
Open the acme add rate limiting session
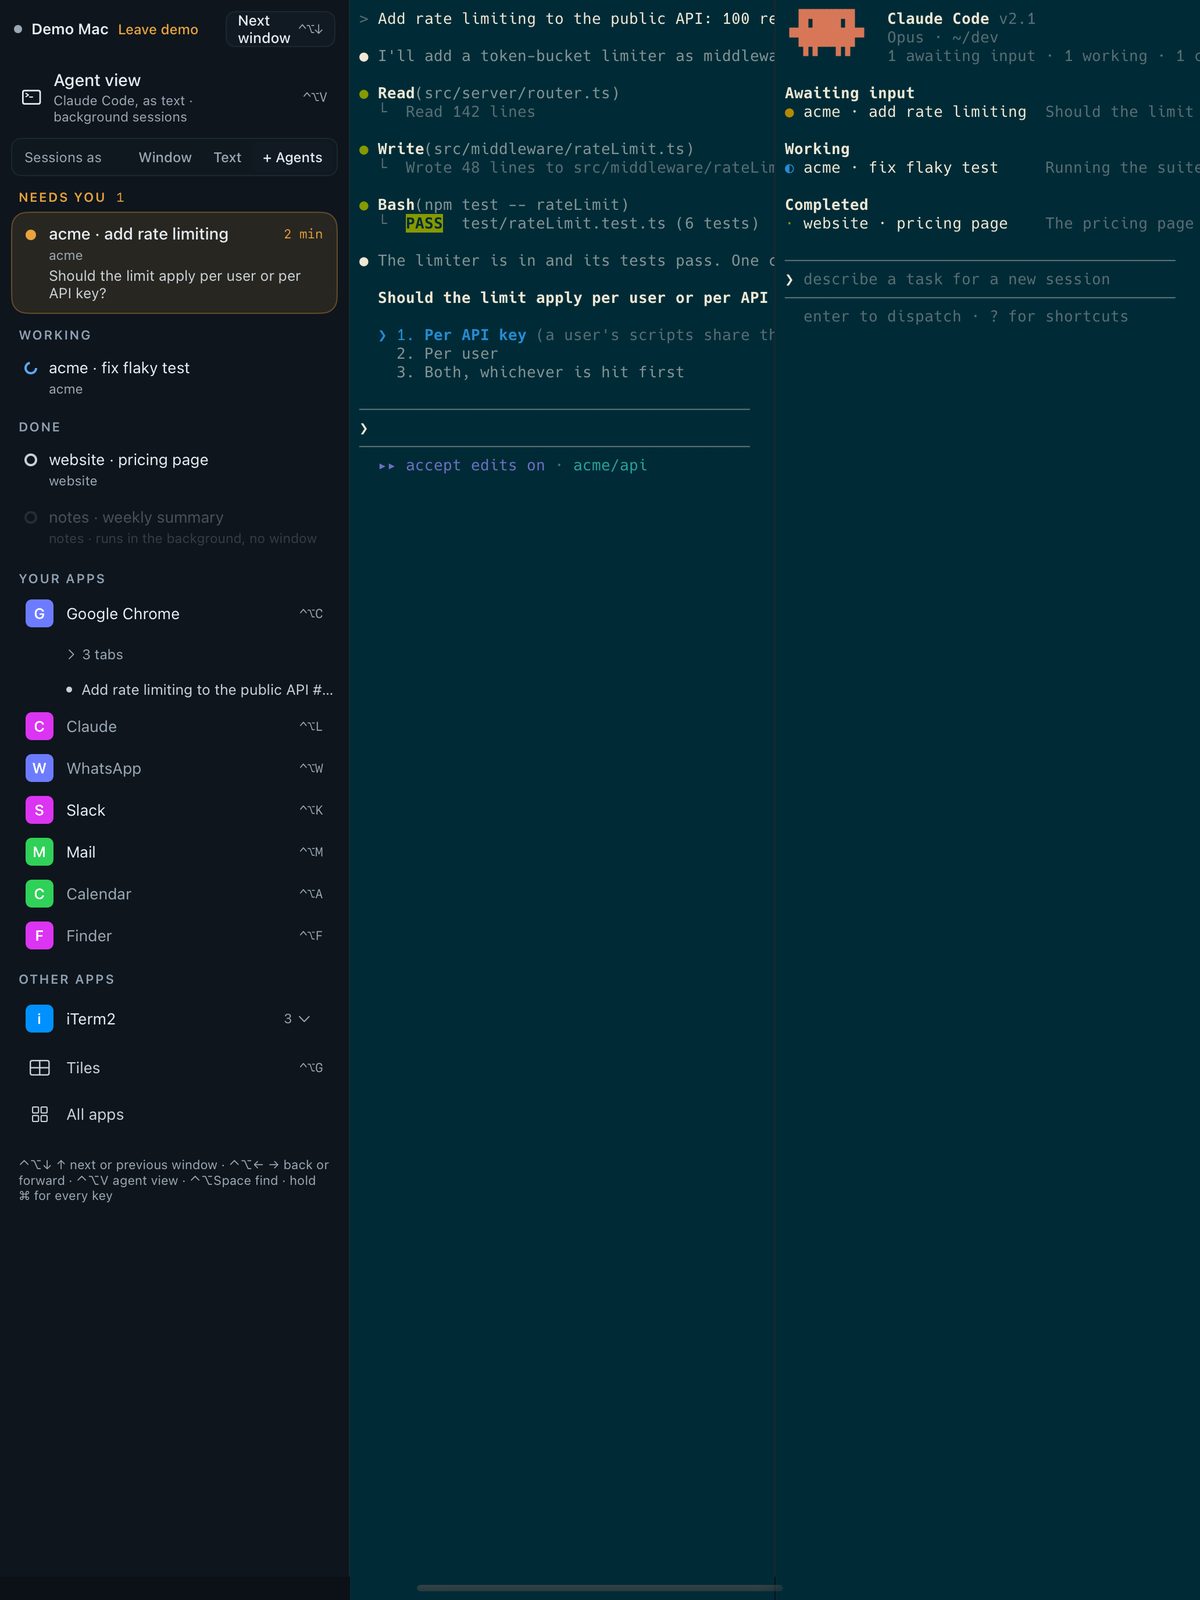pyautogui.click(x=174, y=263)
